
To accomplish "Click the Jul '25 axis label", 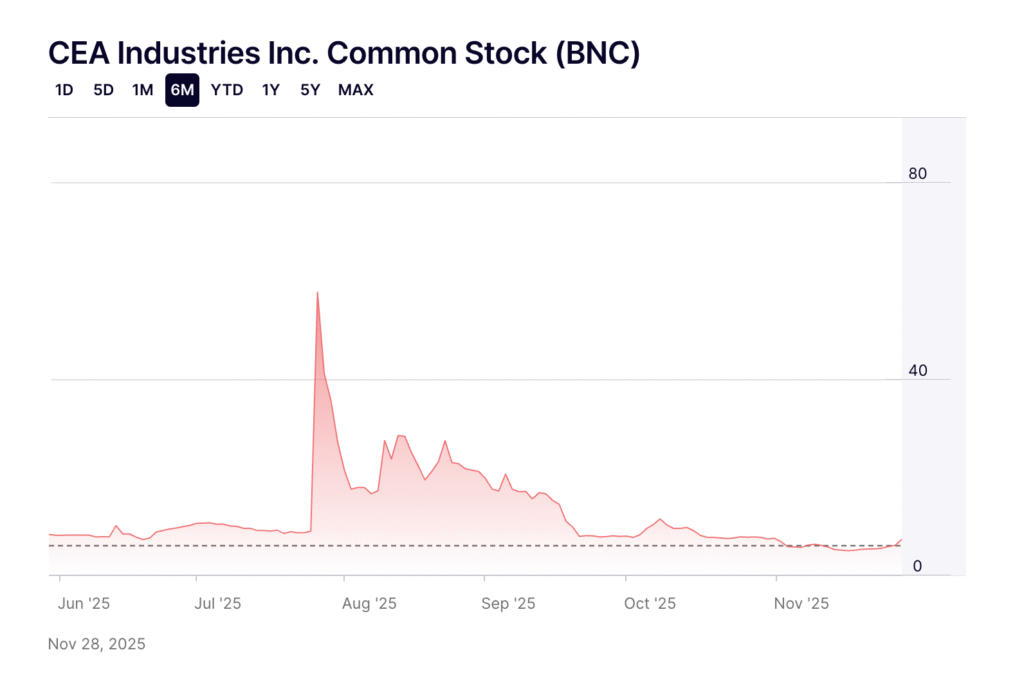I will coord(217,604).
